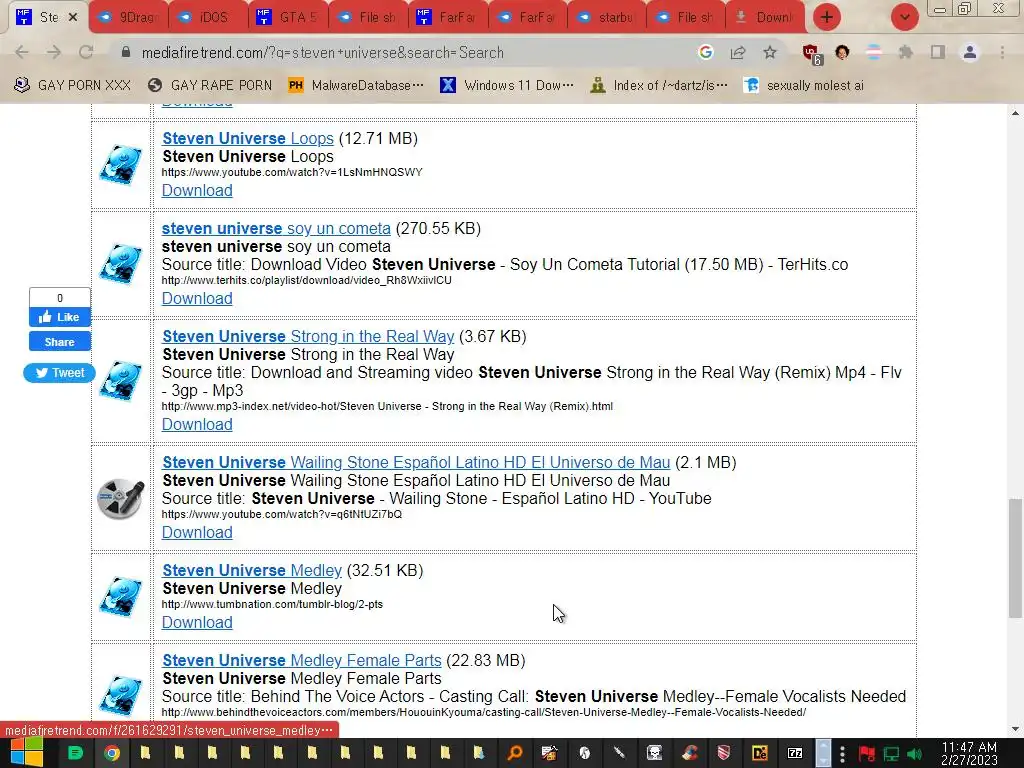The height and width of the screenshot is (768, 1024).
Task: Click the Twitter Tweet button
Action: coord(59,373)
